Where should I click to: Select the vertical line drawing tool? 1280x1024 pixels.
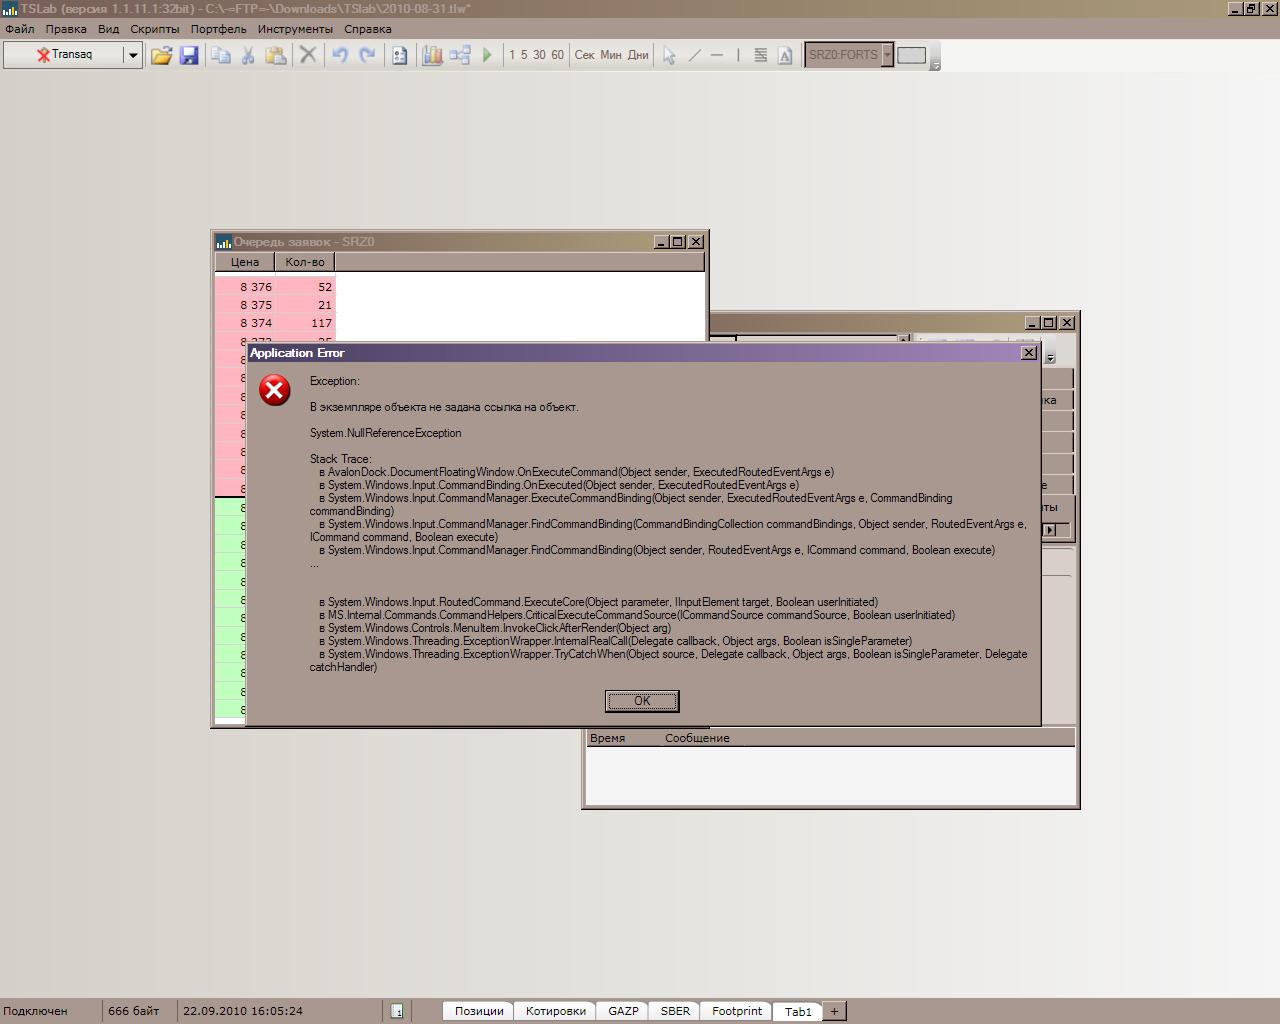(738, 55)
